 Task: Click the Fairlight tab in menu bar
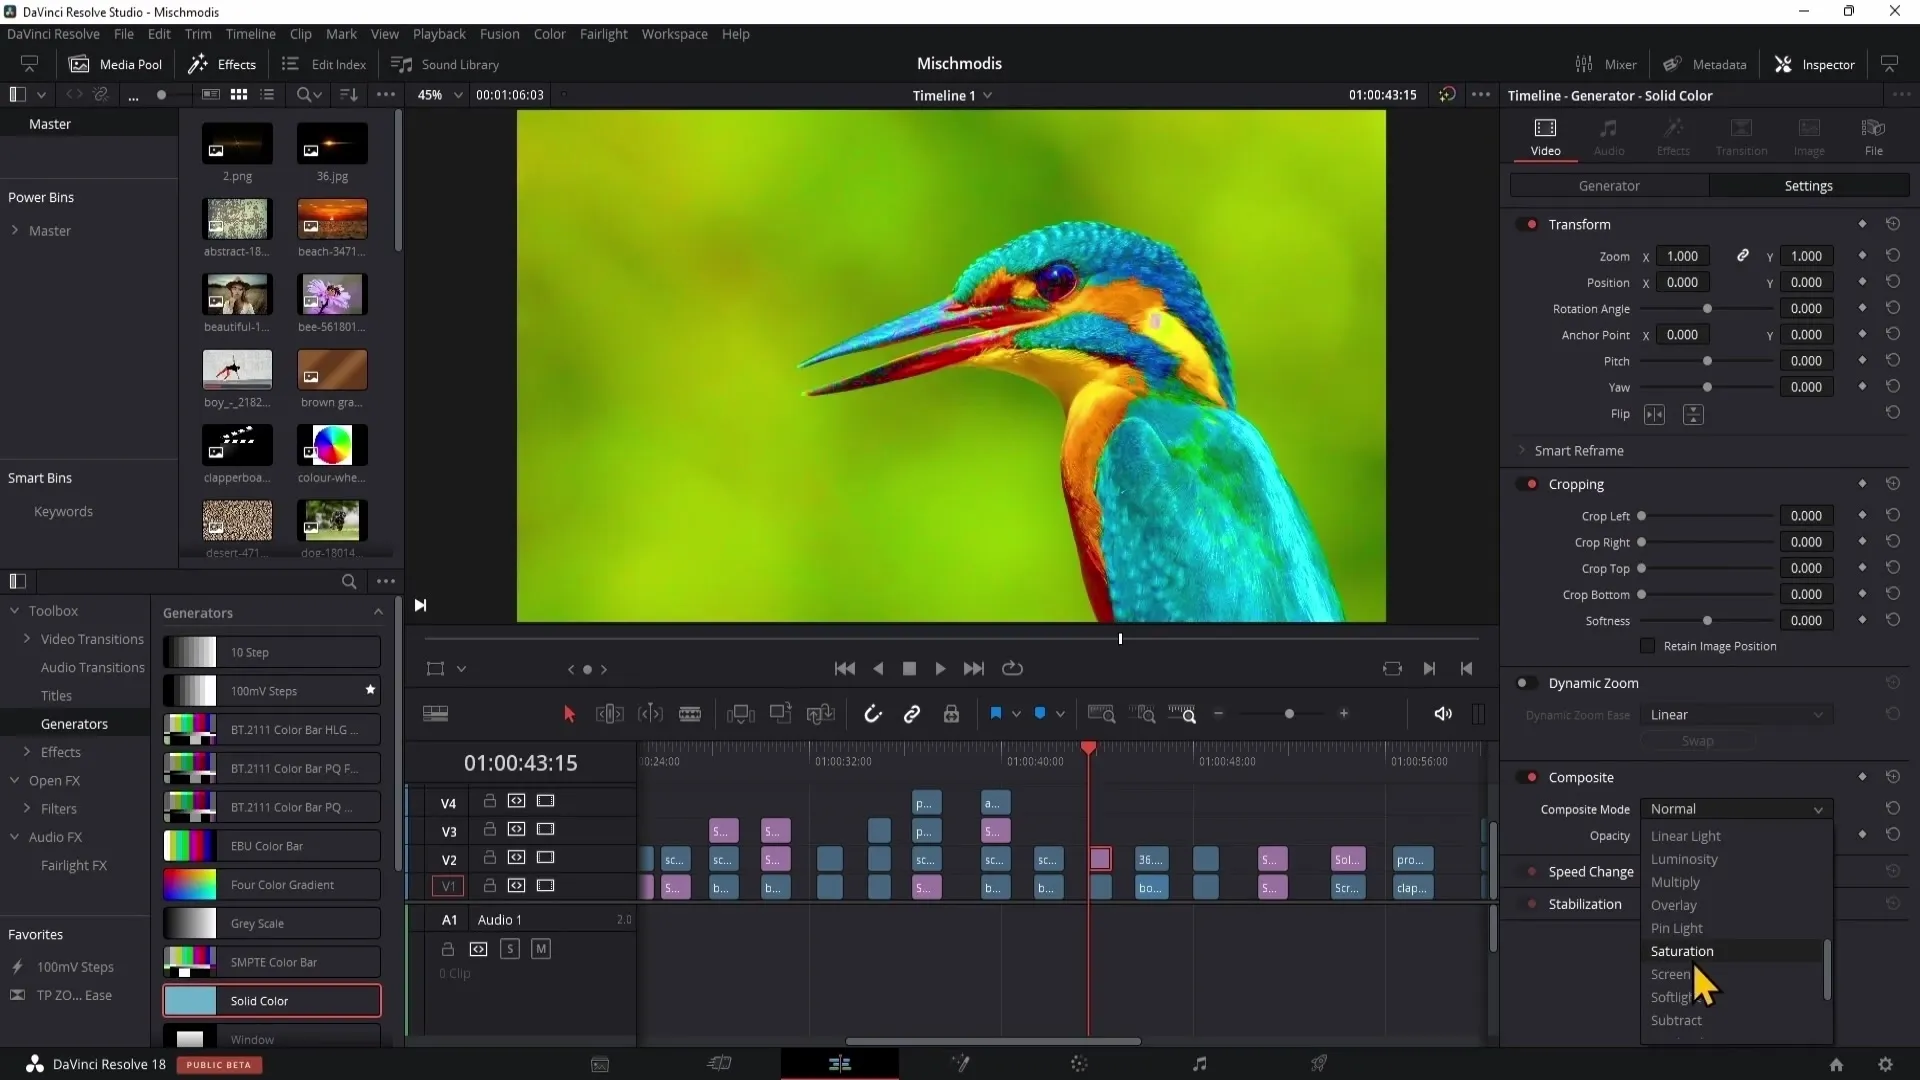(605, 34)
